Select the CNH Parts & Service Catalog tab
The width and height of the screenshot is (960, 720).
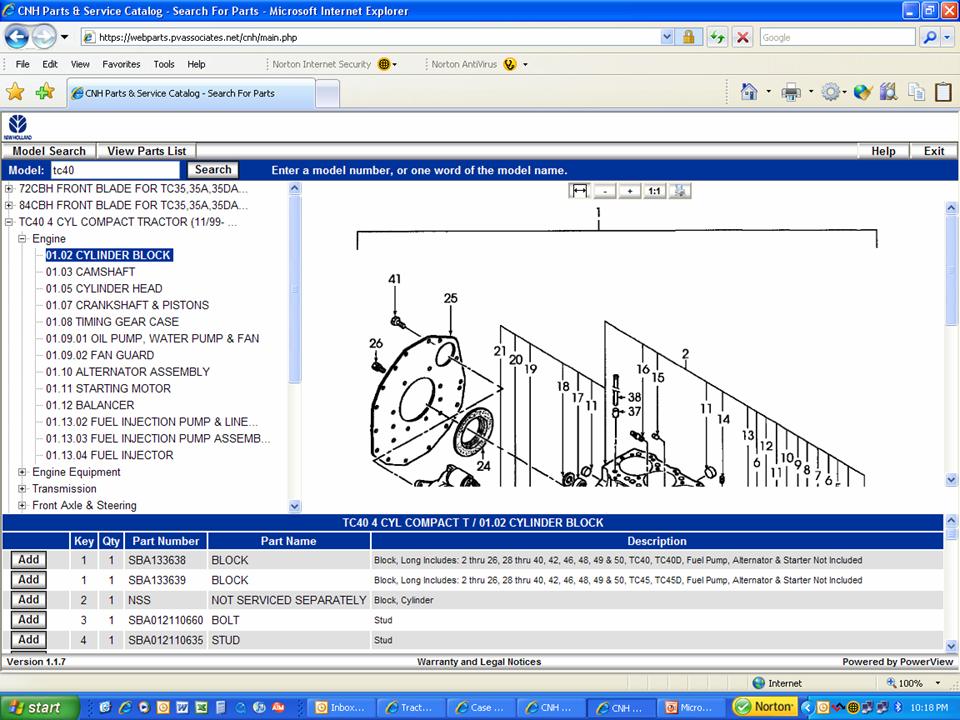190,94
